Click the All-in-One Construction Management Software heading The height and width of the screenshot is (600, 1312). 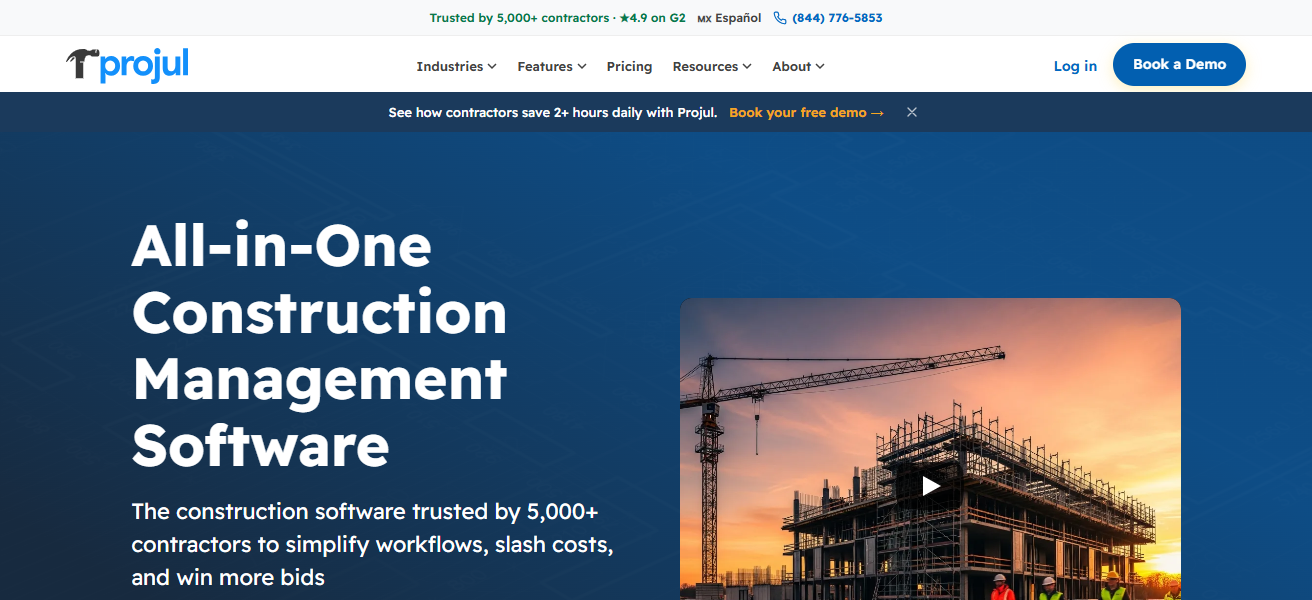(320, 346)
